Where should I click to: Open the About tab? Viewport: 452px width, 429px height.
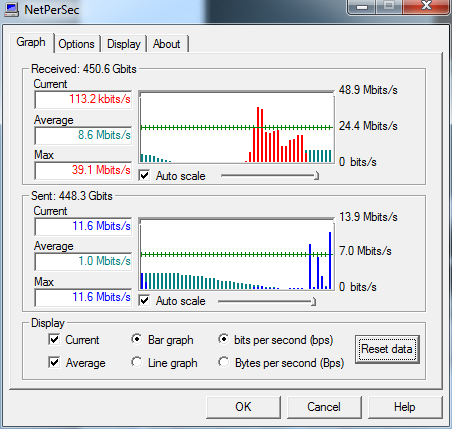point(167,44)
